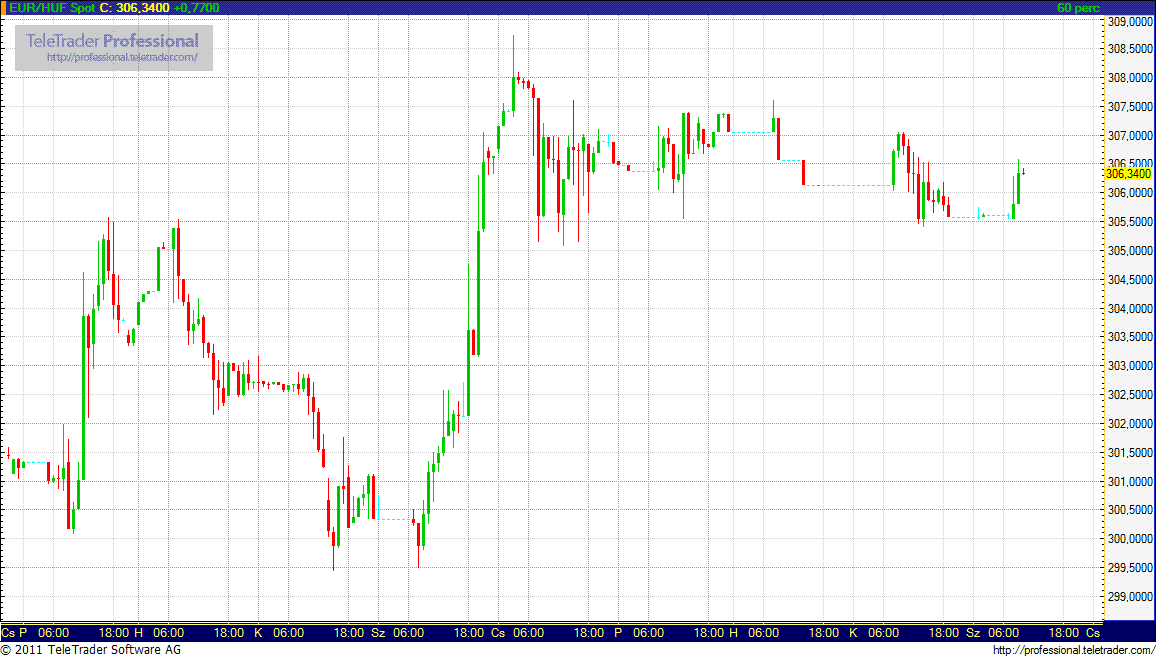Click the small arrow marker beside last candle

[x=1023, y=171]
